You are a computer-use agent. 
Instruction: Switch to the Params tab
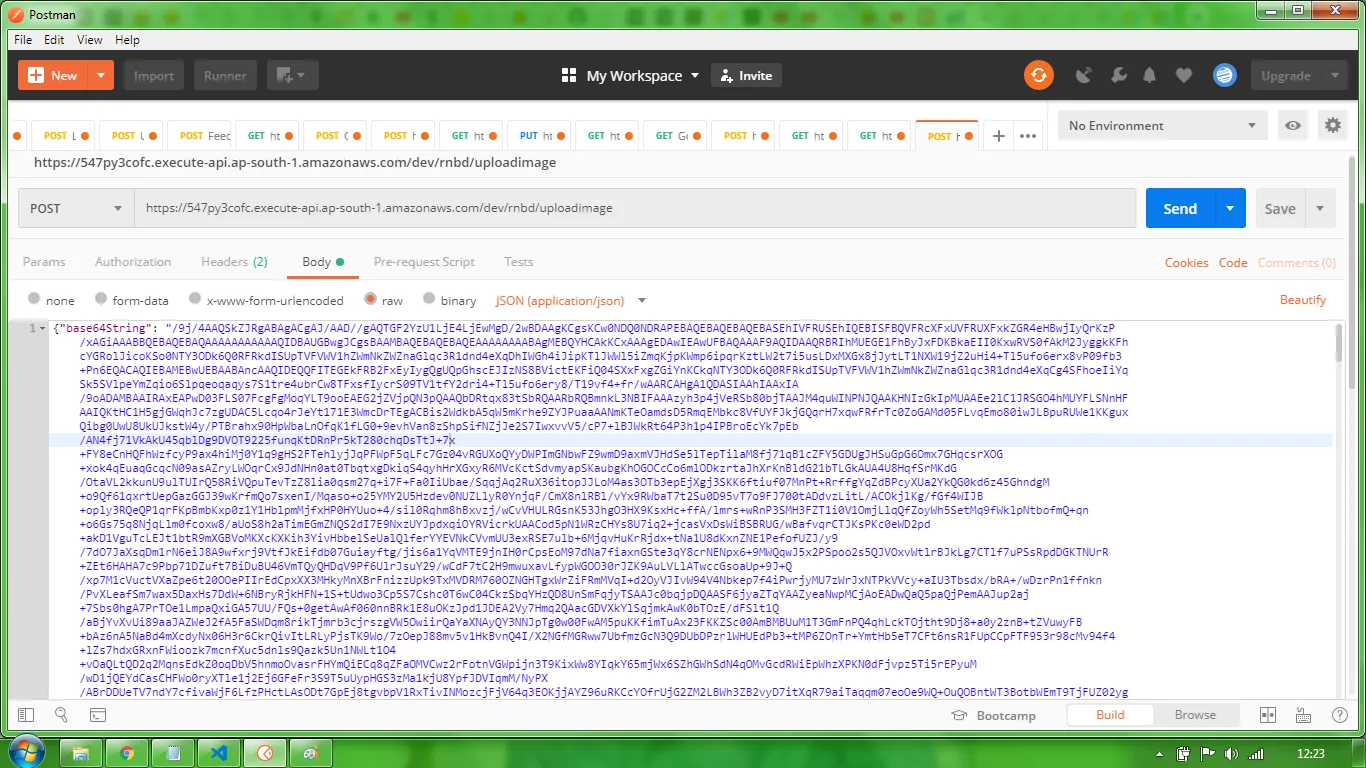coord(44,262)
